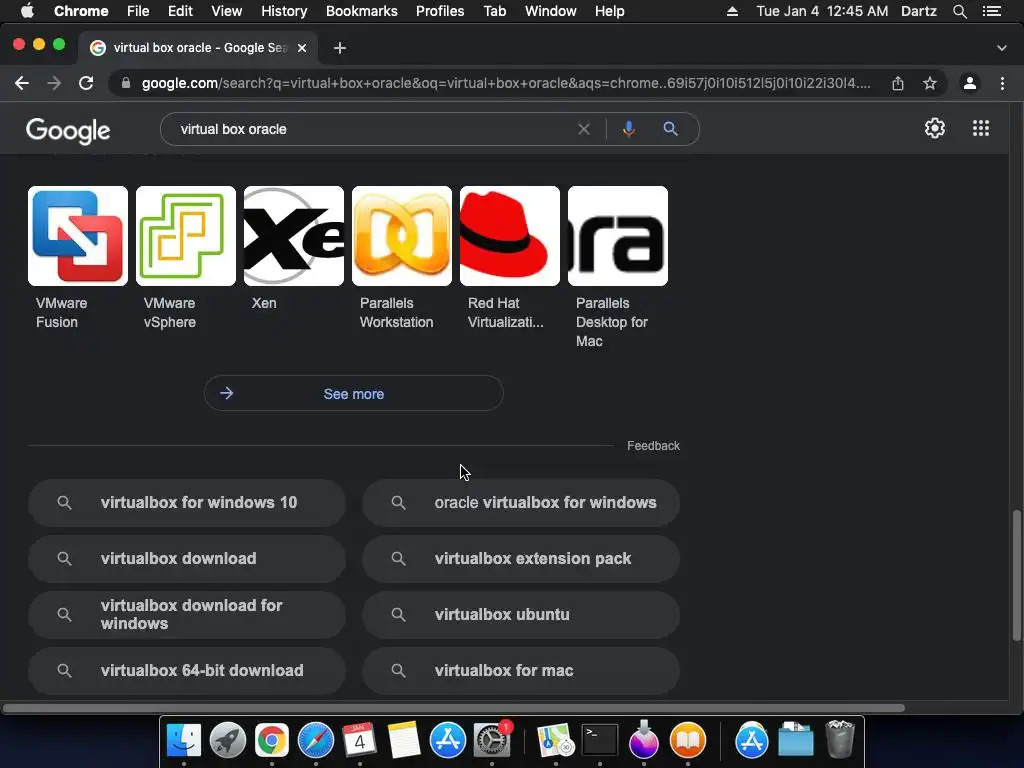Viewport: 1024px width, 768px height.
Task: Click the address bar URL
Action: [x=506, y=83]
